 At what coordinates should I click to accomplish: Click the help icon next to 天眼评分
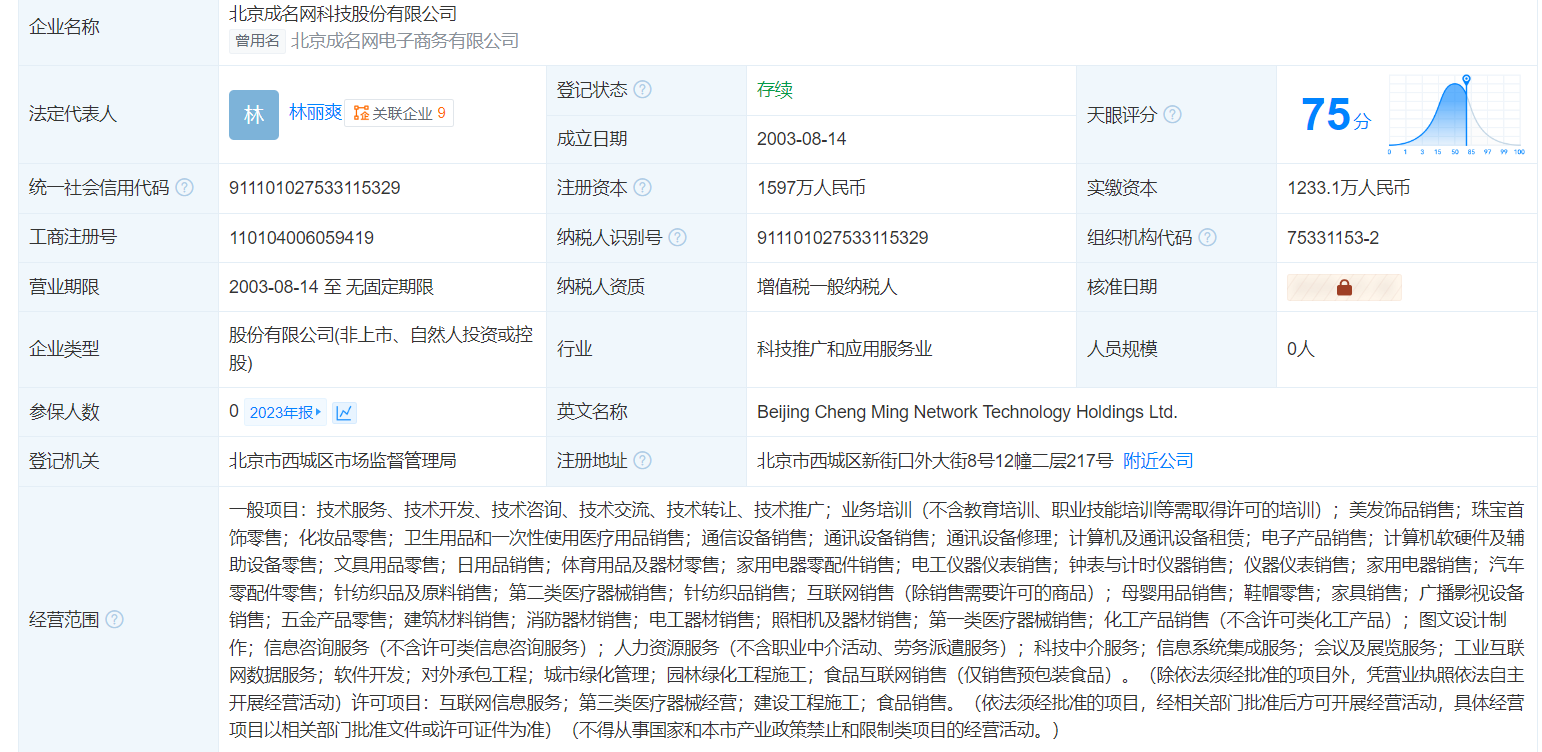click(1172, 115)
